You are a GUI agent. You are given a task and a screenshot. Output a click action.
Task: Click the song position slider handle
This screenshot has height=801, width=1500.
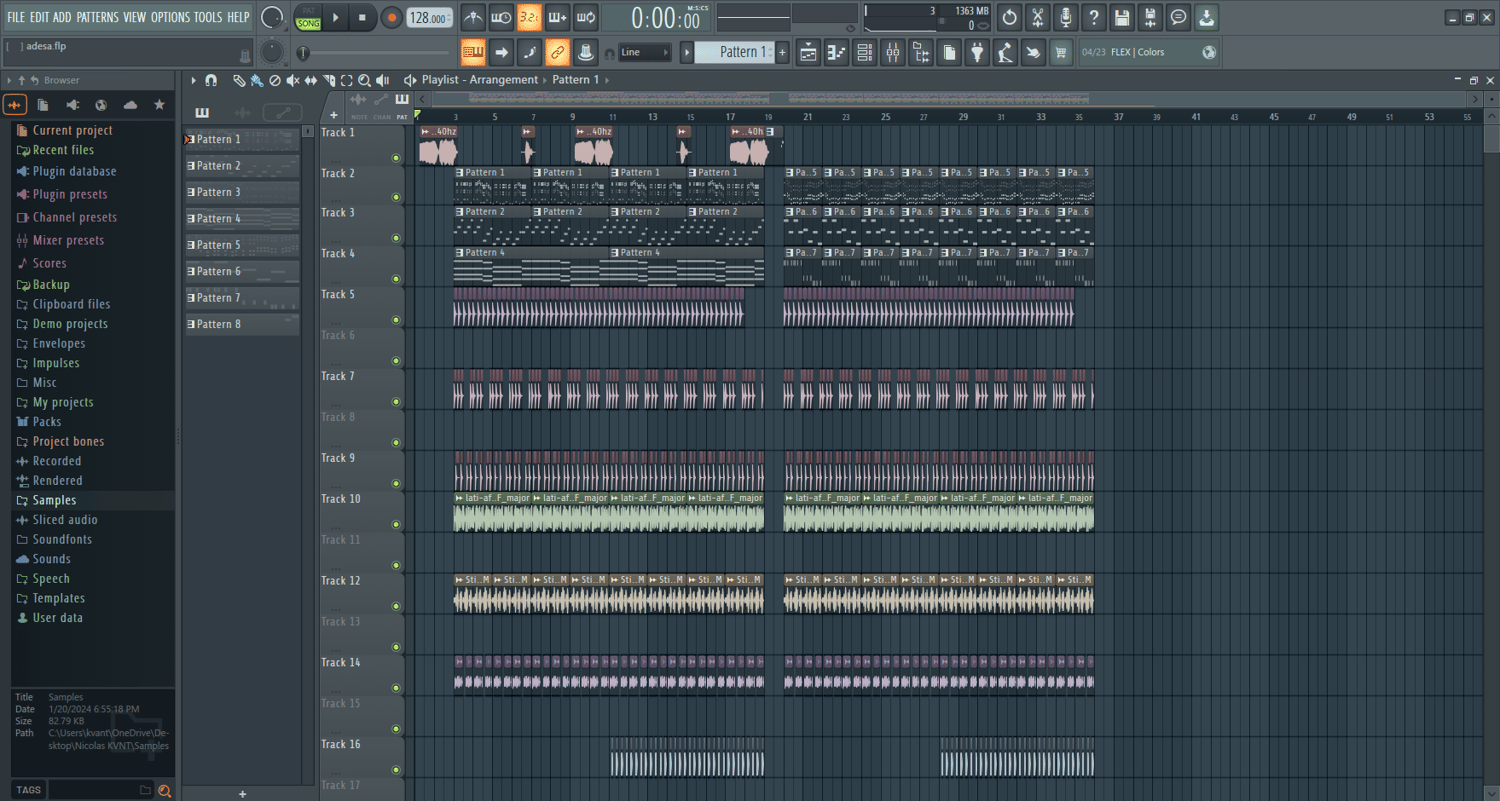point(303,53)
